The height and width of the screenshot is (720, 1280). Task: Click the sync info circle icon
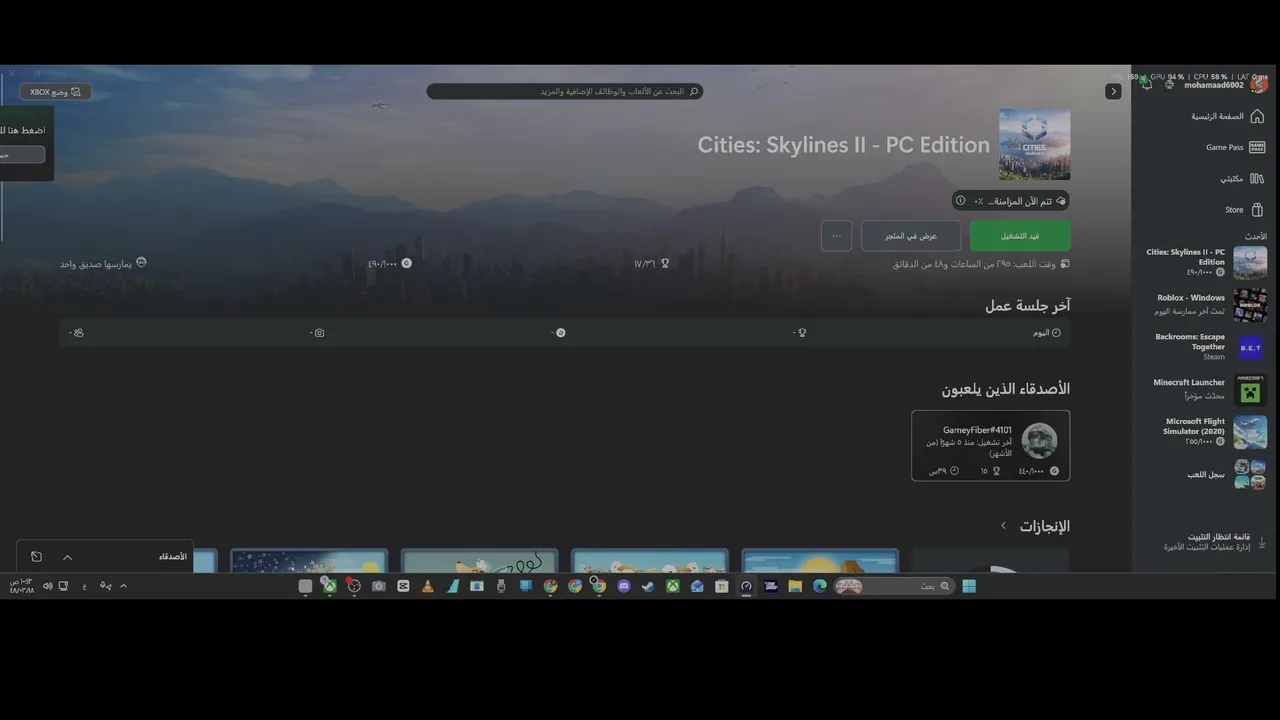pos(960,201)
